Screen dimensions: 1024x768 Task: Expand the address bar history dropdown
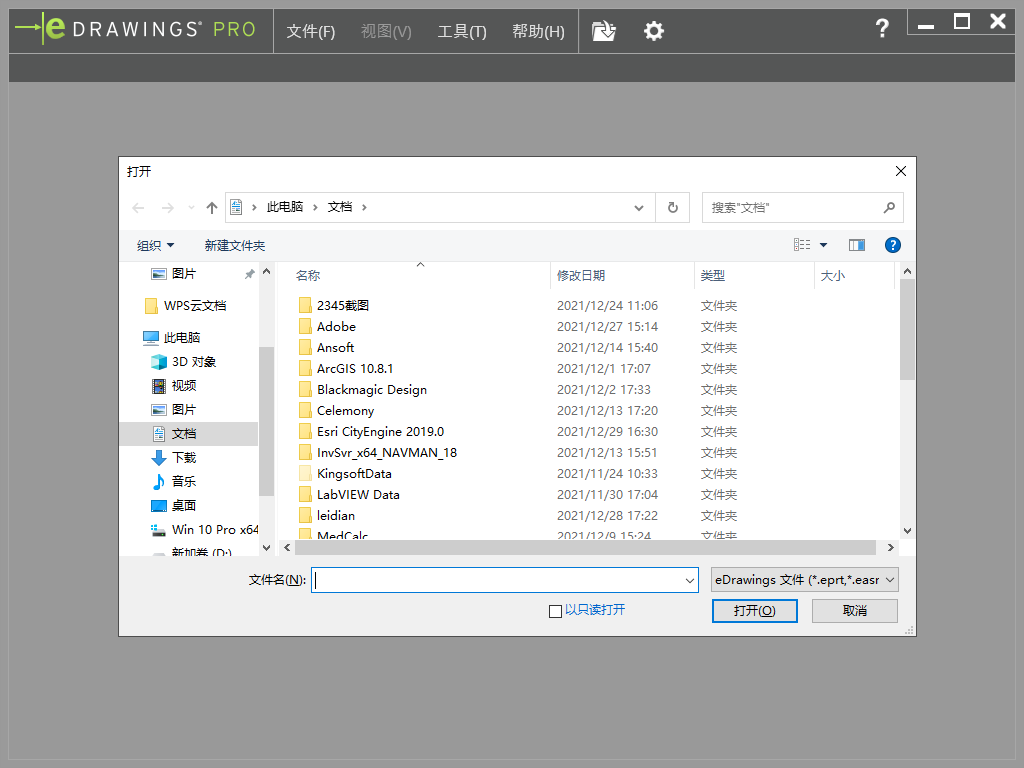639,208
